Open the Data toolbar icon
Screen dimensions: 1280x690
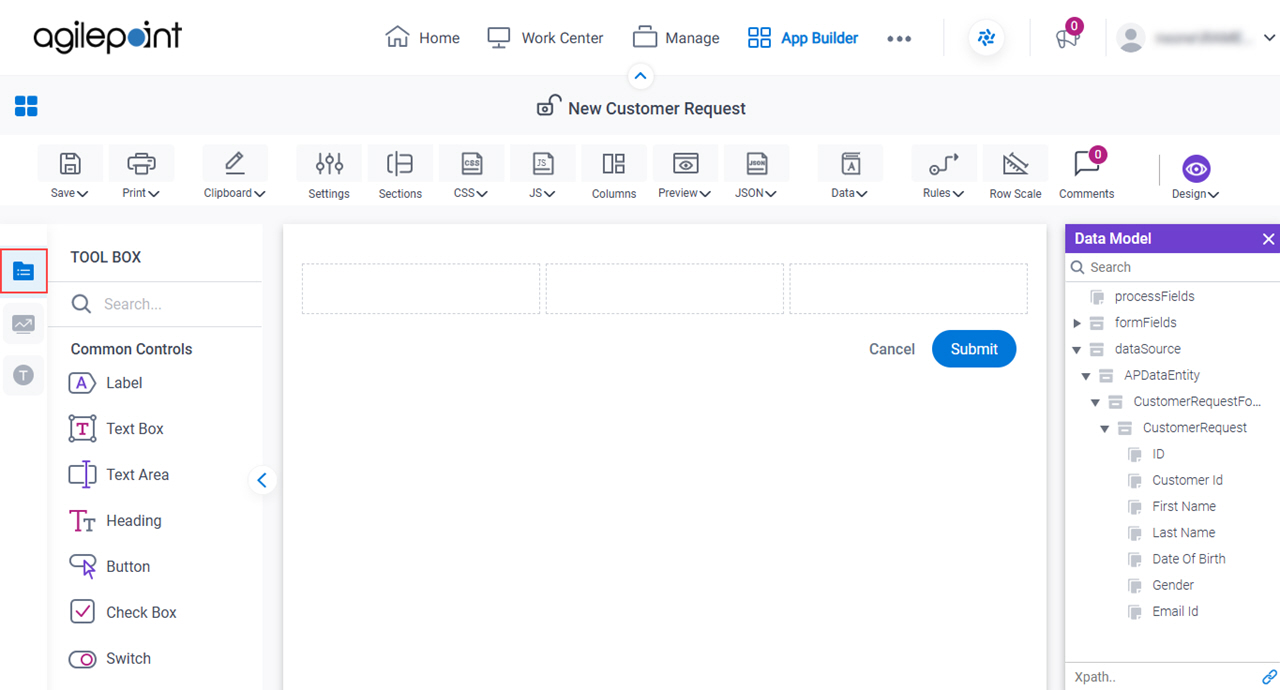[x=850, y=164]
